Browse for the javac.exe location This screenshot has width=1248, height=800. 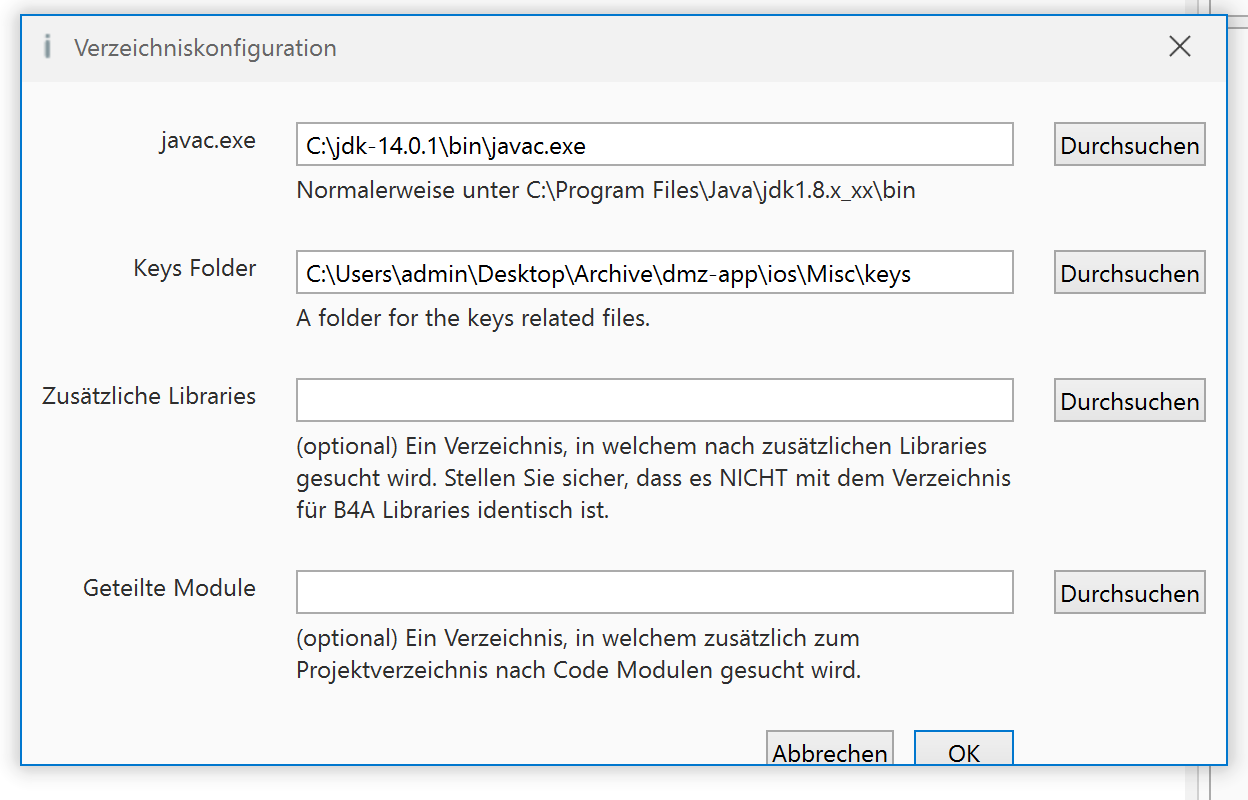click(1129, 145)
